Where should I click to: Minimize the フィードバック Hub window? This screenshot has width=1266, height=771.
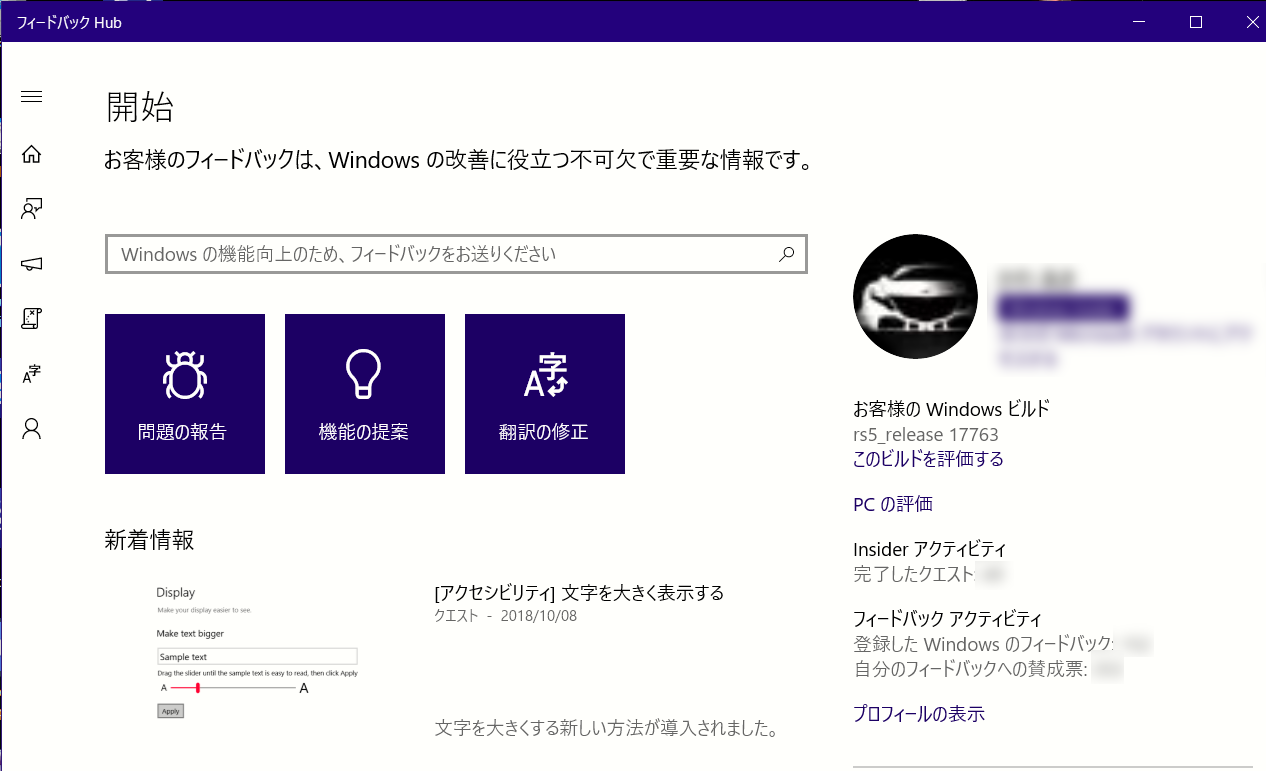pyautogui.click(x=1137, y=22)
